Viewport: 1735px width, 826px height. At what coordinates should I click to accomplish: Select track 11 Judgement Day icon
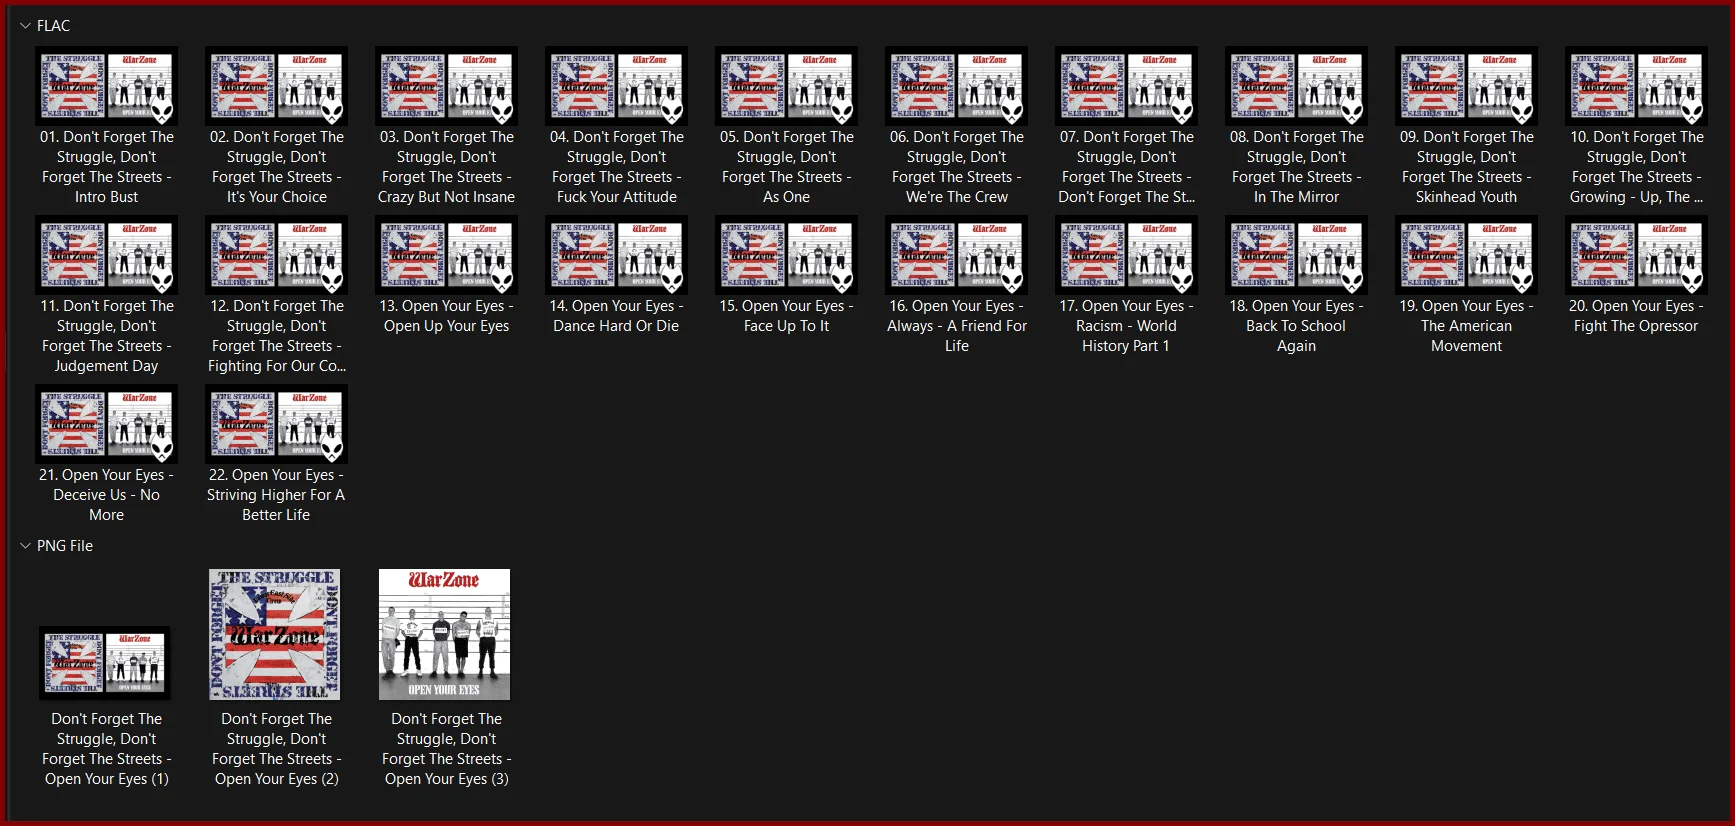pos(107,255)
